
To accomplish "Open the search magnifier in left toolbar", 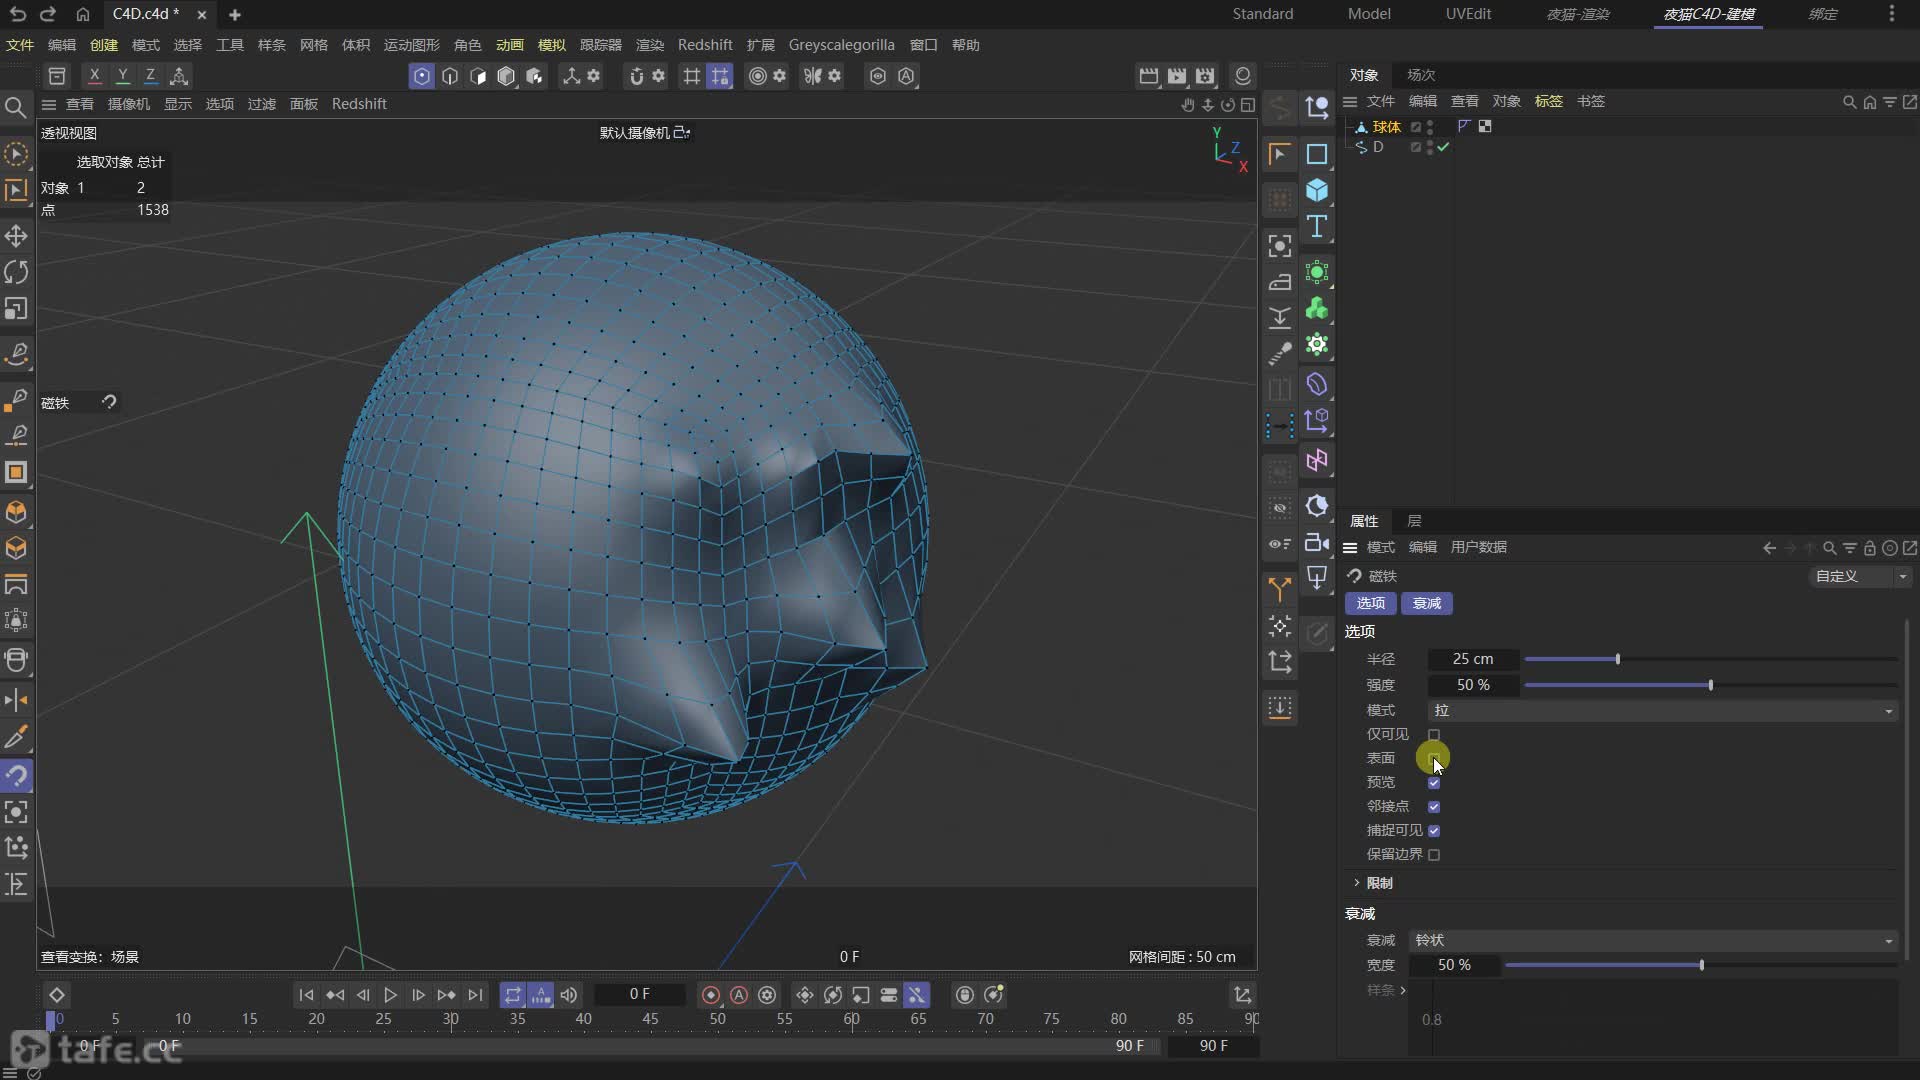I will pyautogui.click(x=15, y=107).
